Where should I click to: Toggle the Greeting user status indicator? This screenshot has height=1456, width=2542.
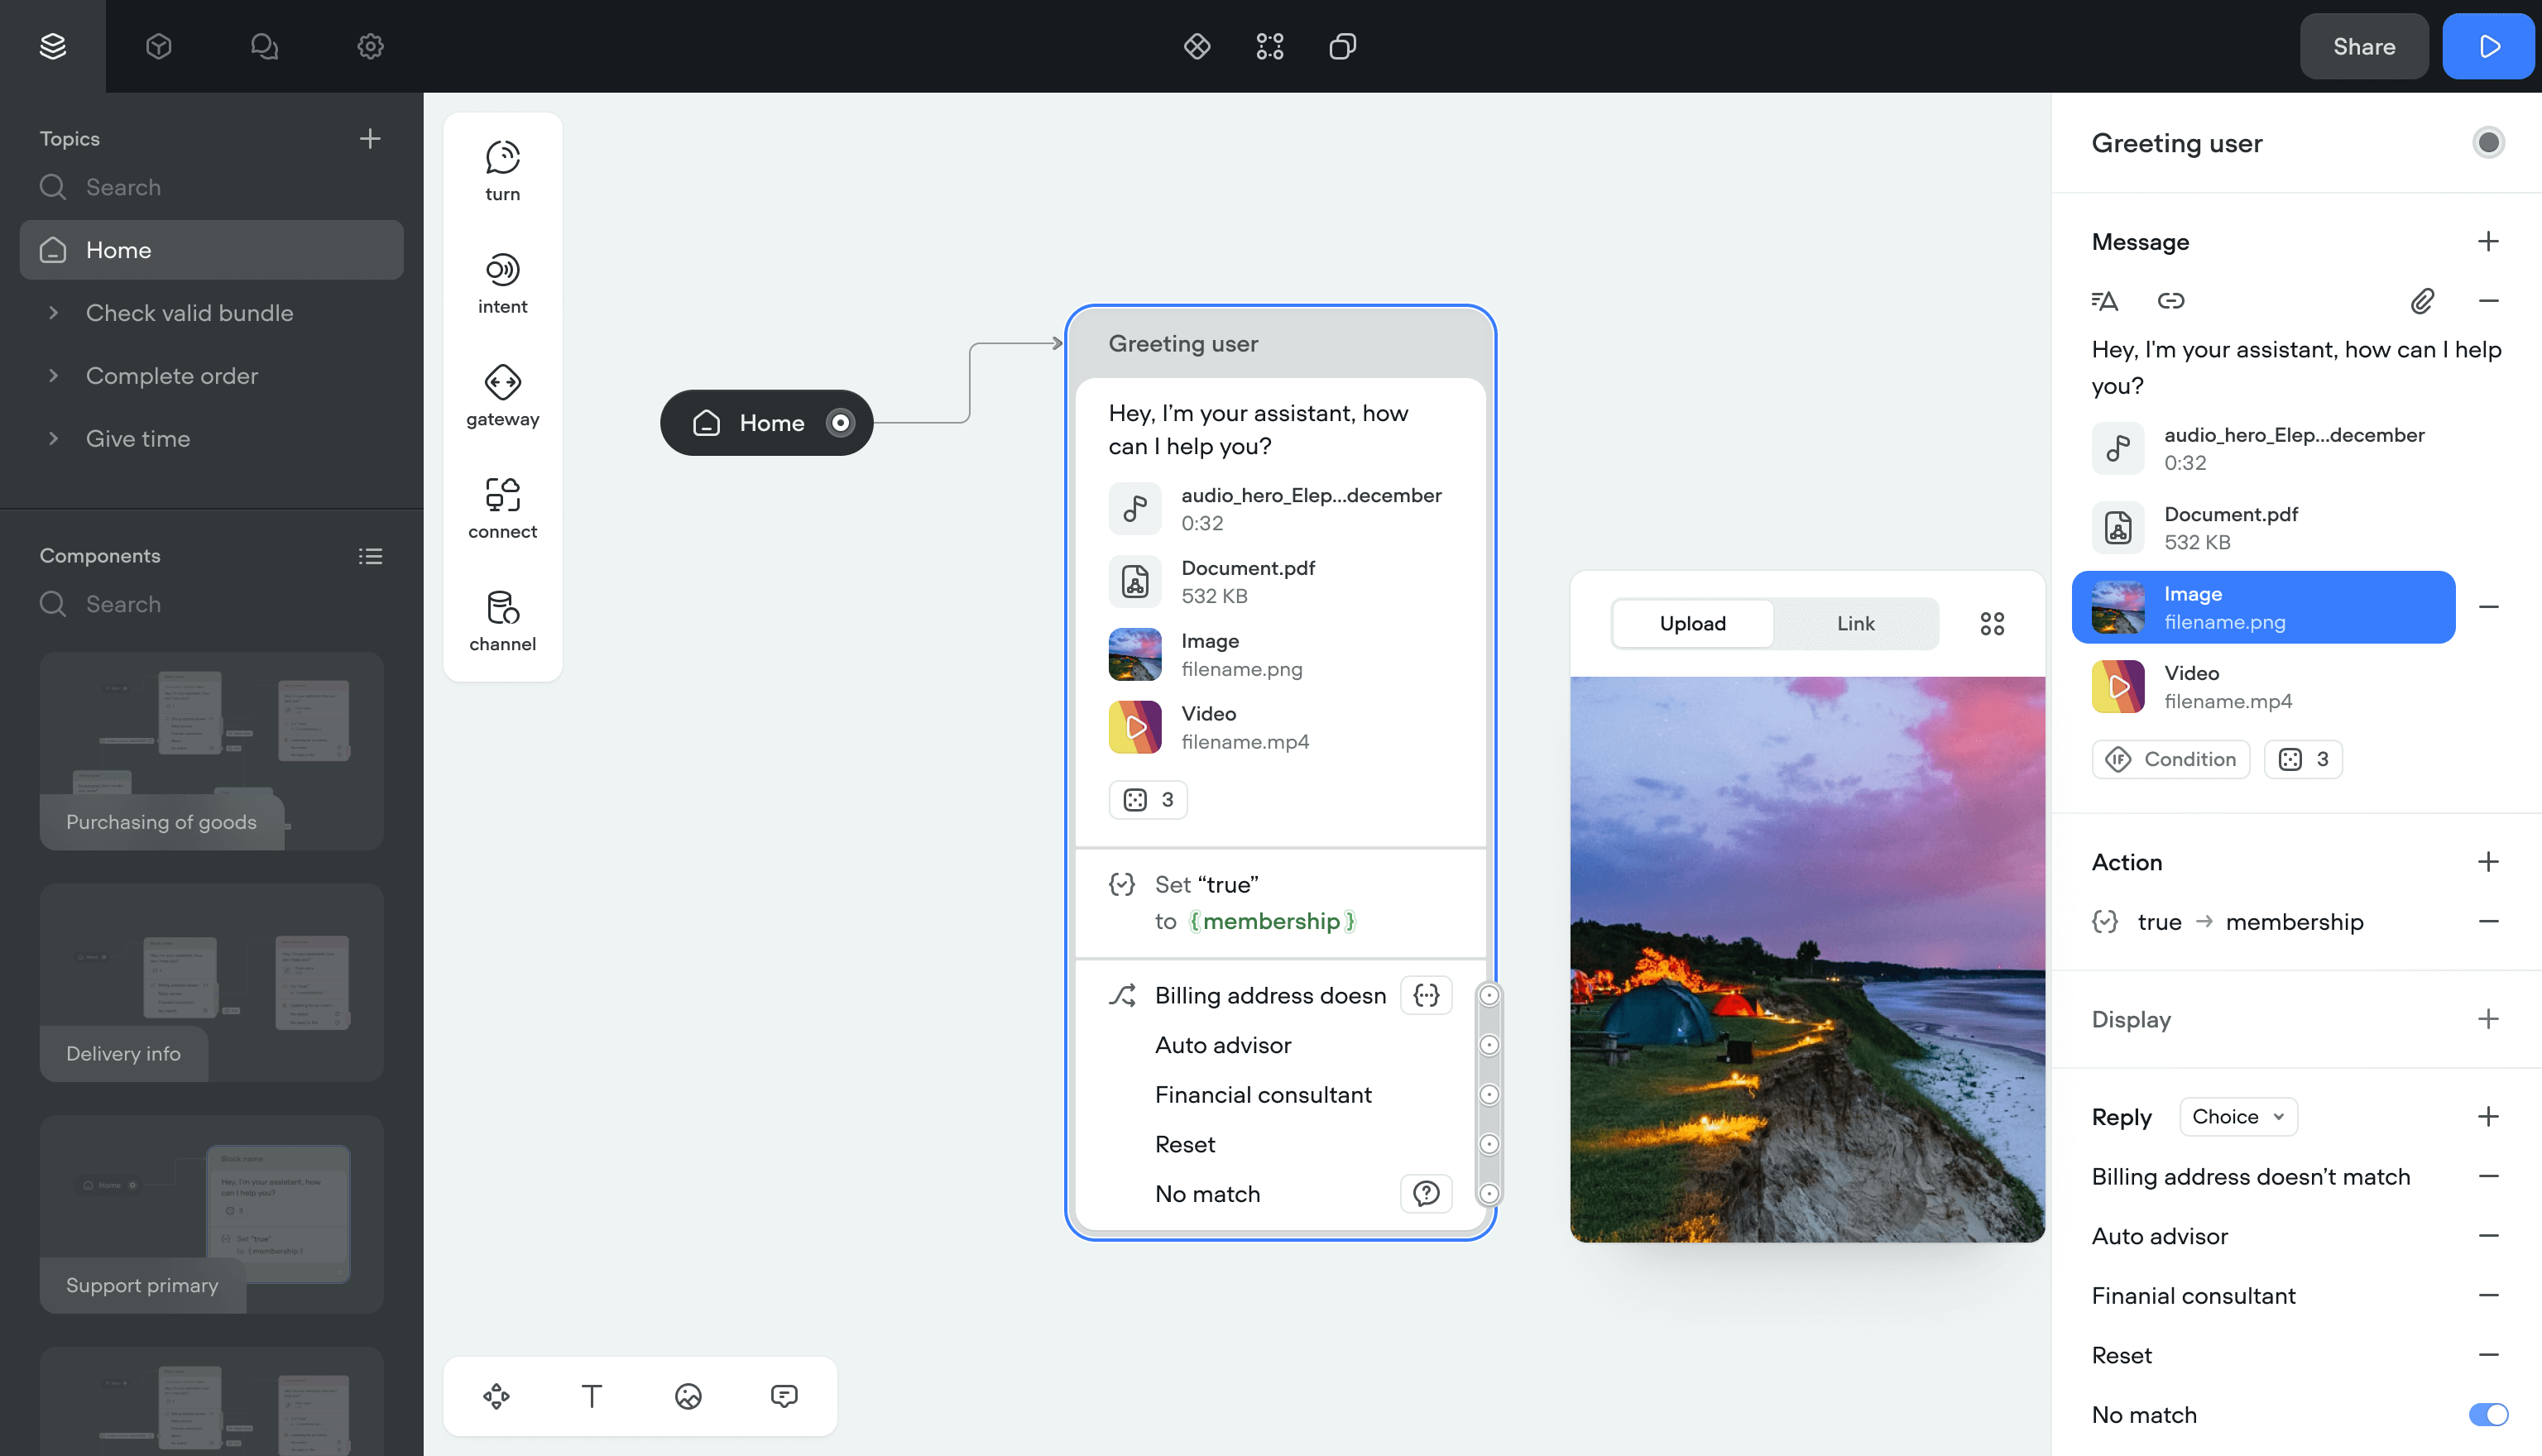coord(2488,143)
